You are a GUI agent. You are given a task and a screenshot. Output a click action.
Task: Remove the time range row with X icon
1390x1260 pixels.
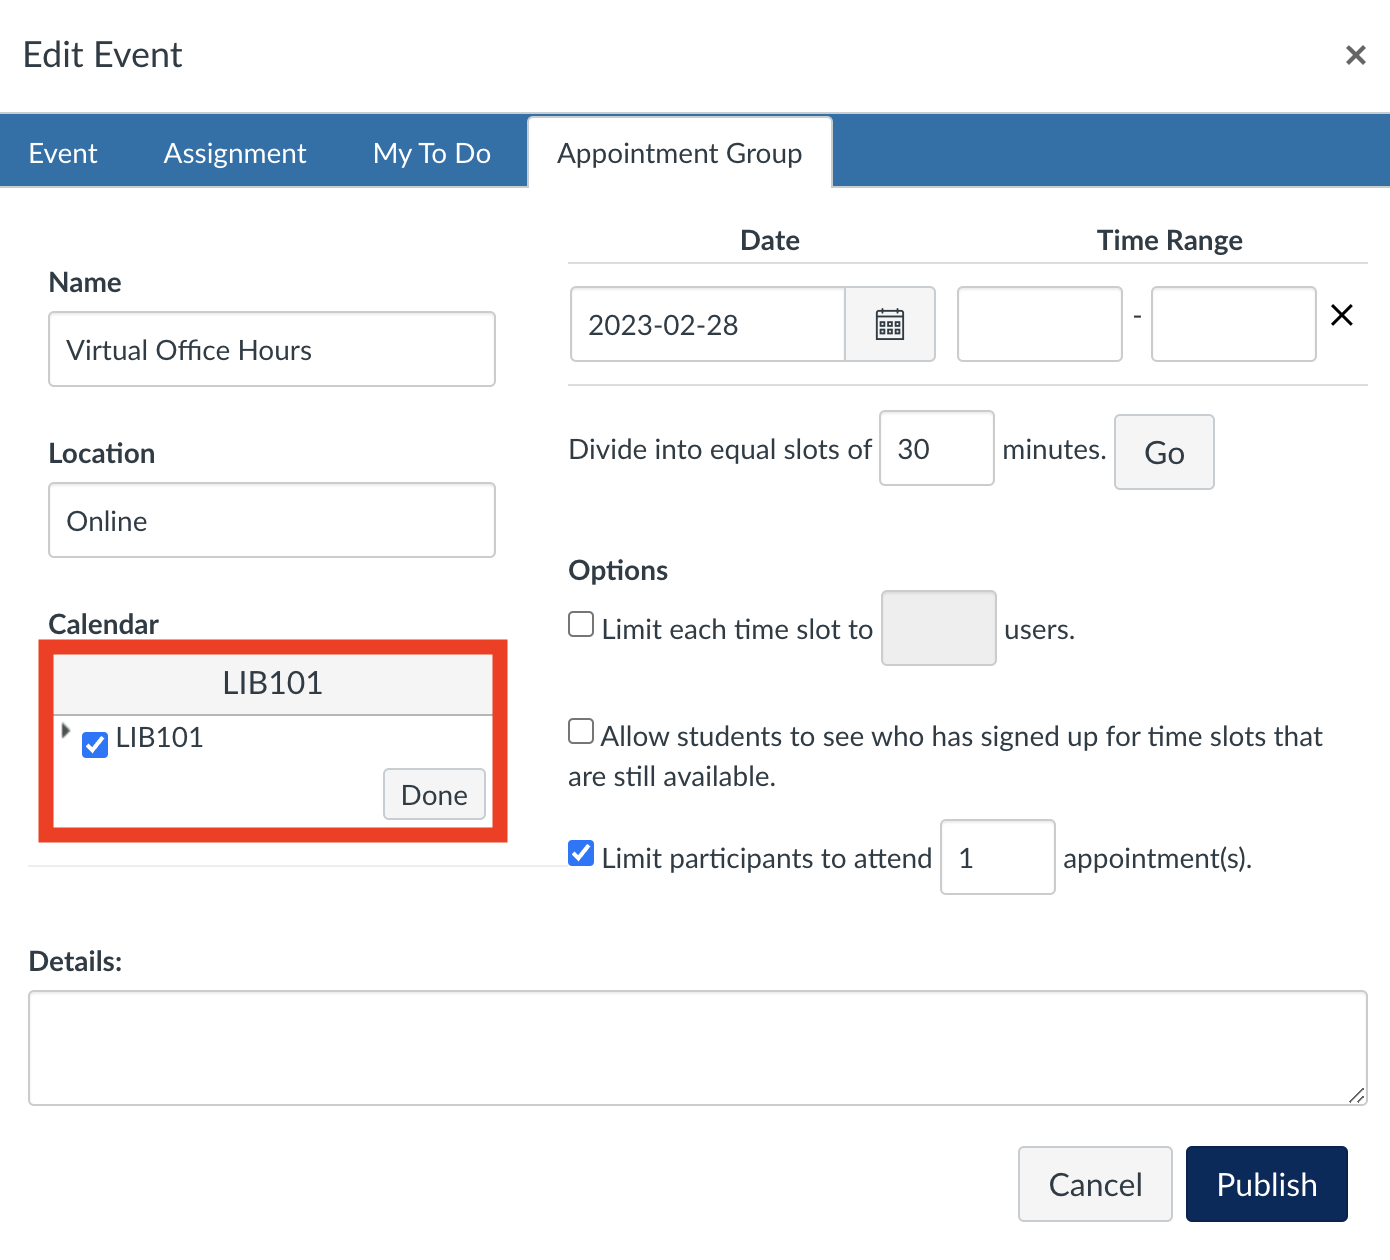click(x=1342, y=315)
